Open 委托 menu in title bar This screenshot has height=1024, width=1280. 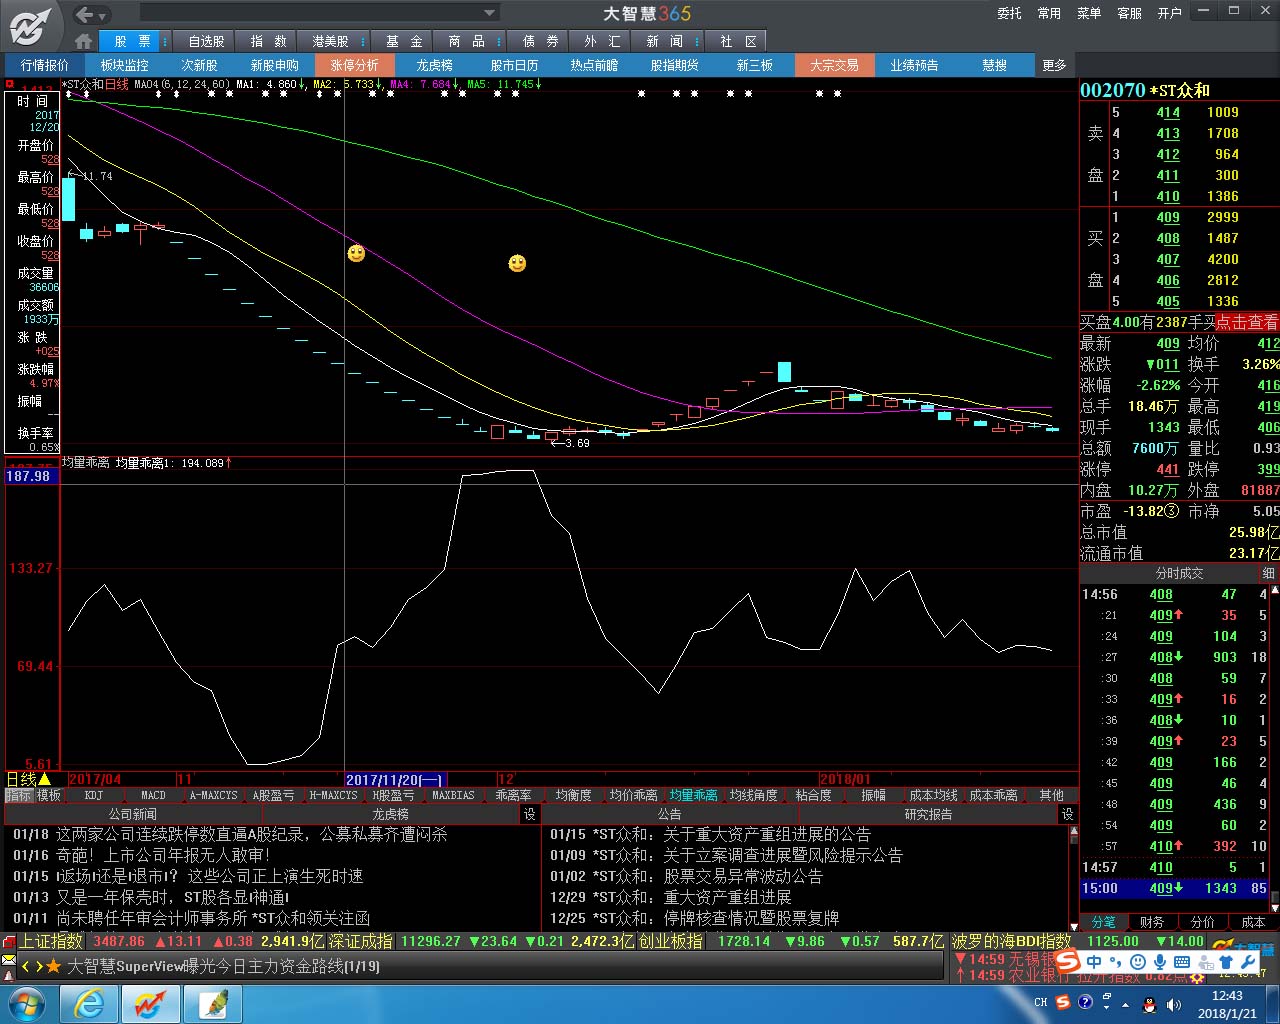pos(1009,13)
